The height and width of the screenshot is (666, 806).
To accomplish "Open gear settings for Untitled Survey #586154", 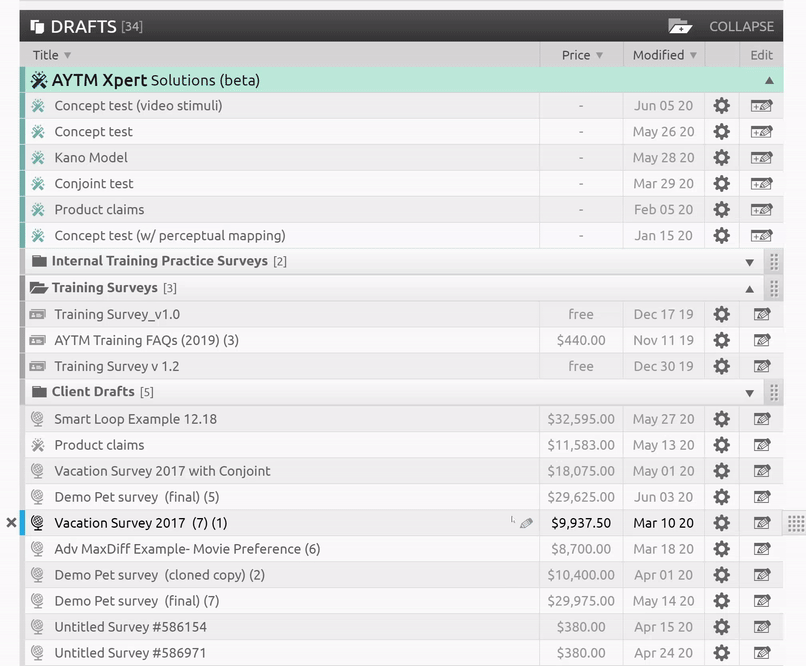I will pyautogui.click(x=721, y=627).
